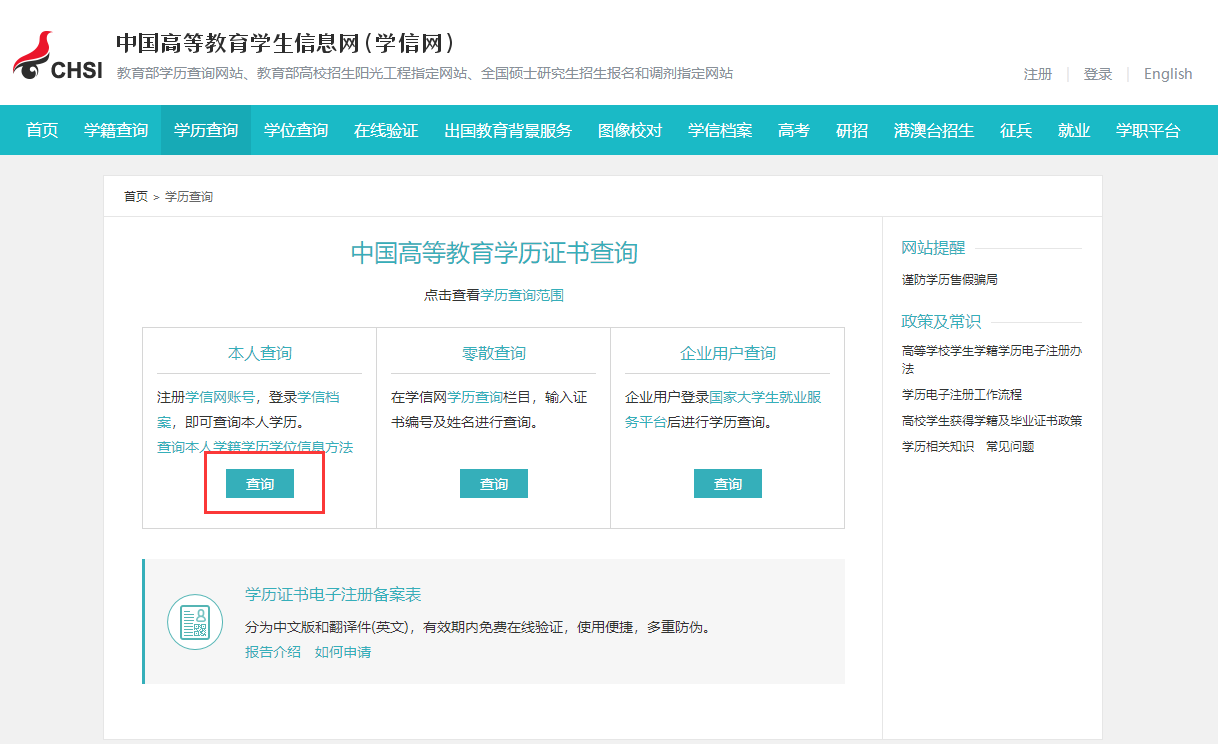Open 高等学校学生学籍学历电子注册办法 link
Image resolution: width=1218 pixels, height=744 pixels.
pos(992,360)
